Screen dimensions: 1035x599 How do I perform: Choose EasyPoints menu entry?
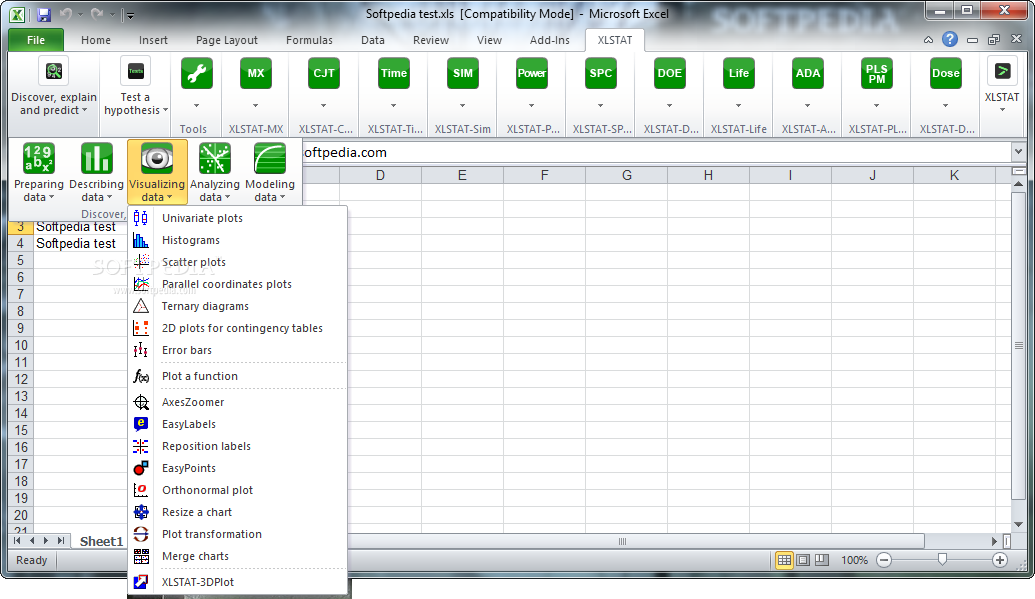(x=237, y=468)
